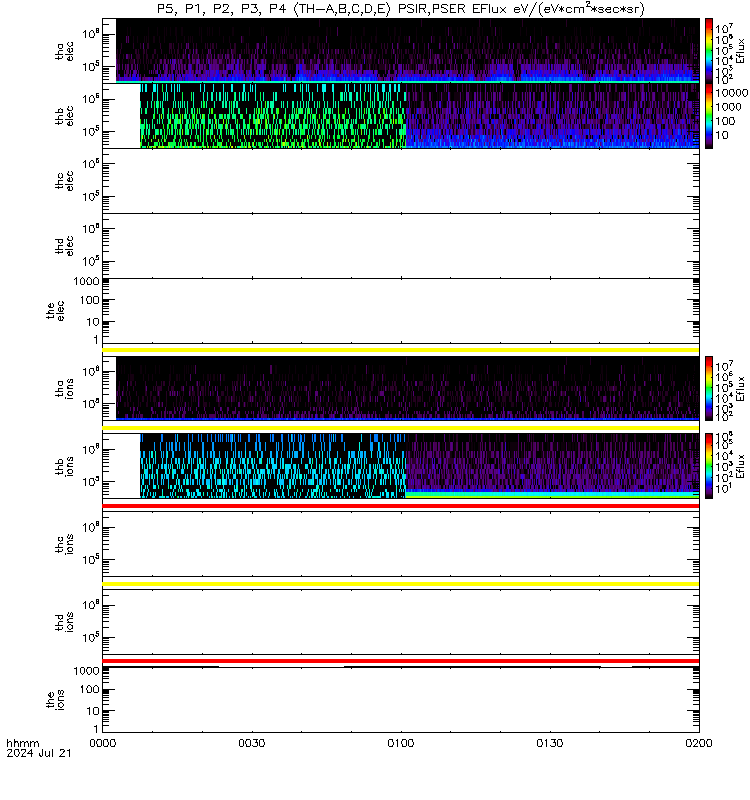Click the Eflux label next to tha elec colorbar
Viewport: 750px width, 800px height.
[x=741, y=51]
